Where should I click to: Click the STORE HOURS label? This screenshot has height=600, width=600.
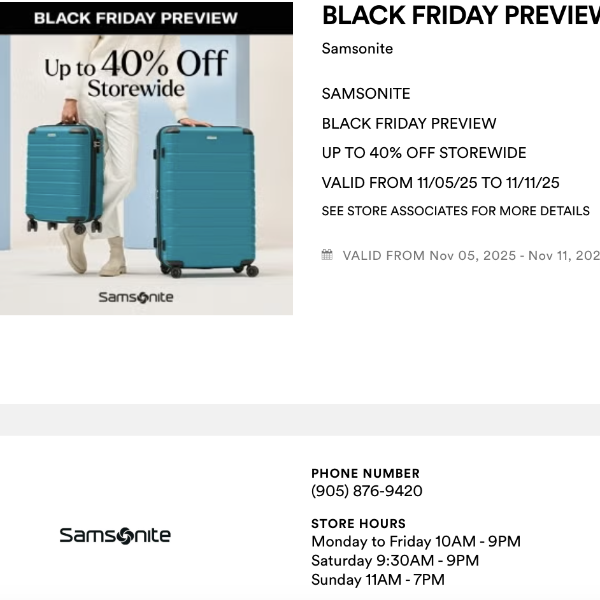[x=358, y=523]
